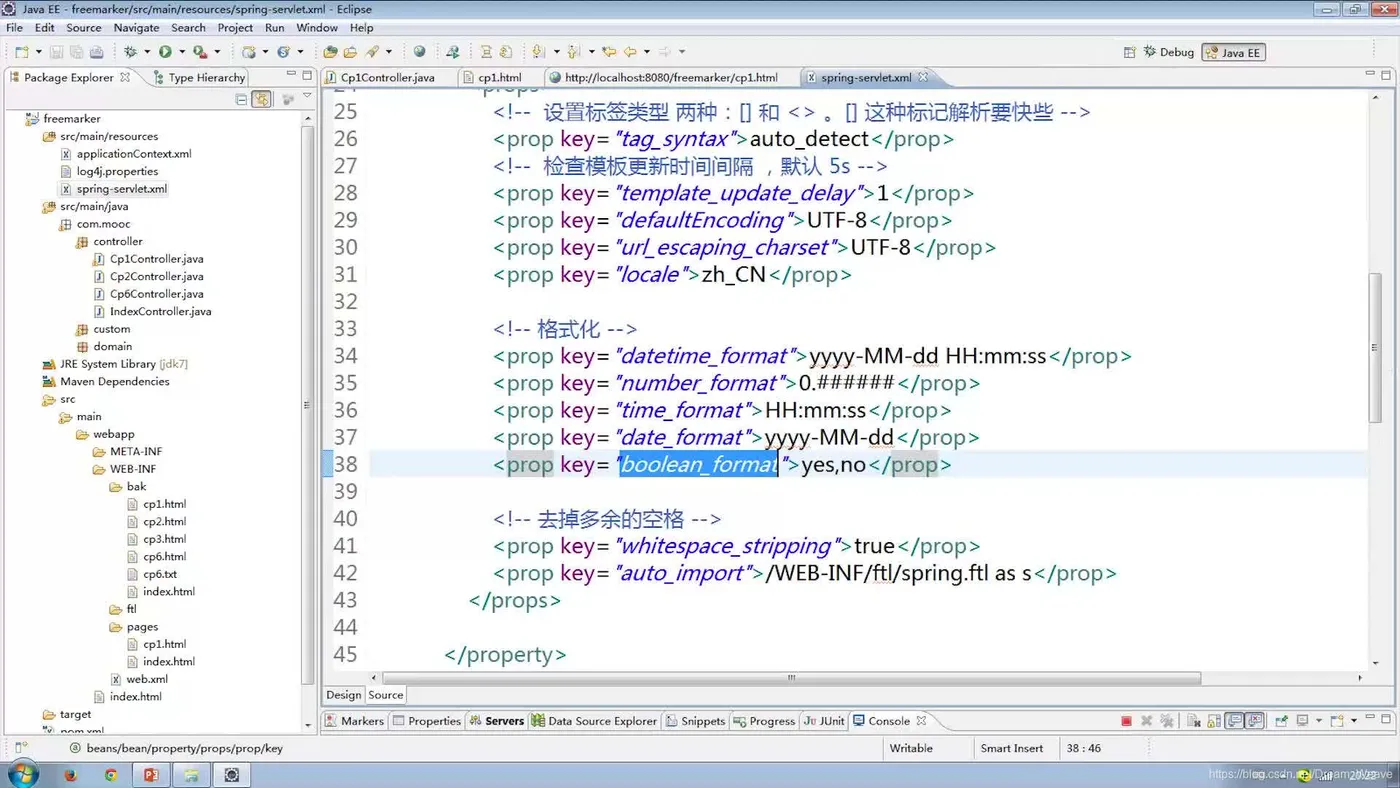
Task: Click the Open Perspective icon
Action: [x=1129, y=52]
